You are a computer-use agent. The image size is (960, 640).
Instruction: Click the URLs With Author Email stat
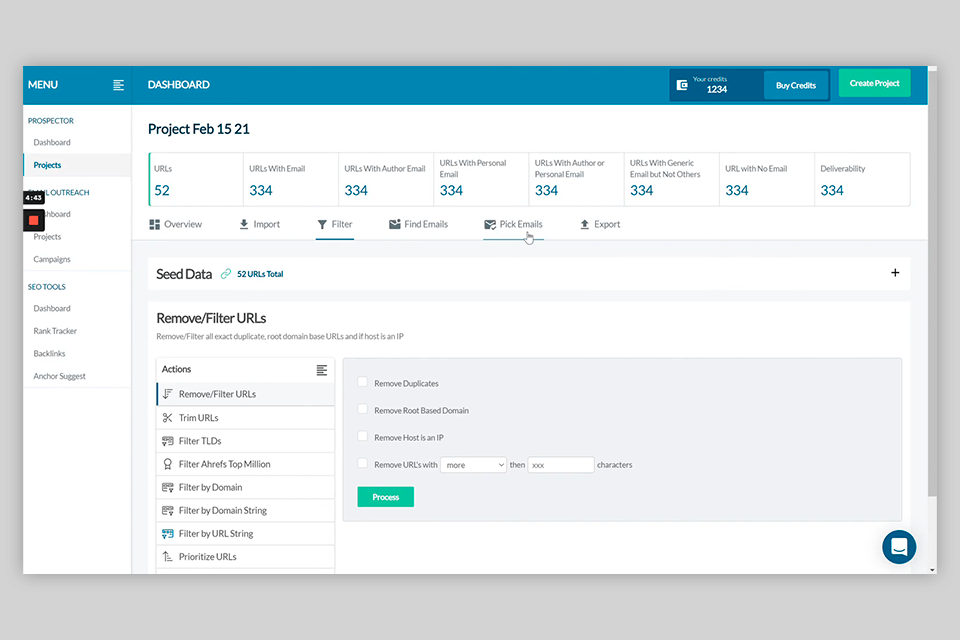click(x=386, y=179)
